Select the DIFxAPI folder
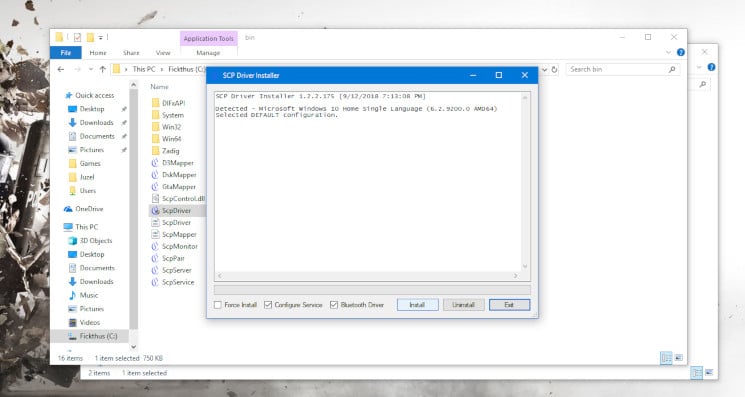This screenshot has height=397, width=745. pyautogui.click(x=173, y=103)
